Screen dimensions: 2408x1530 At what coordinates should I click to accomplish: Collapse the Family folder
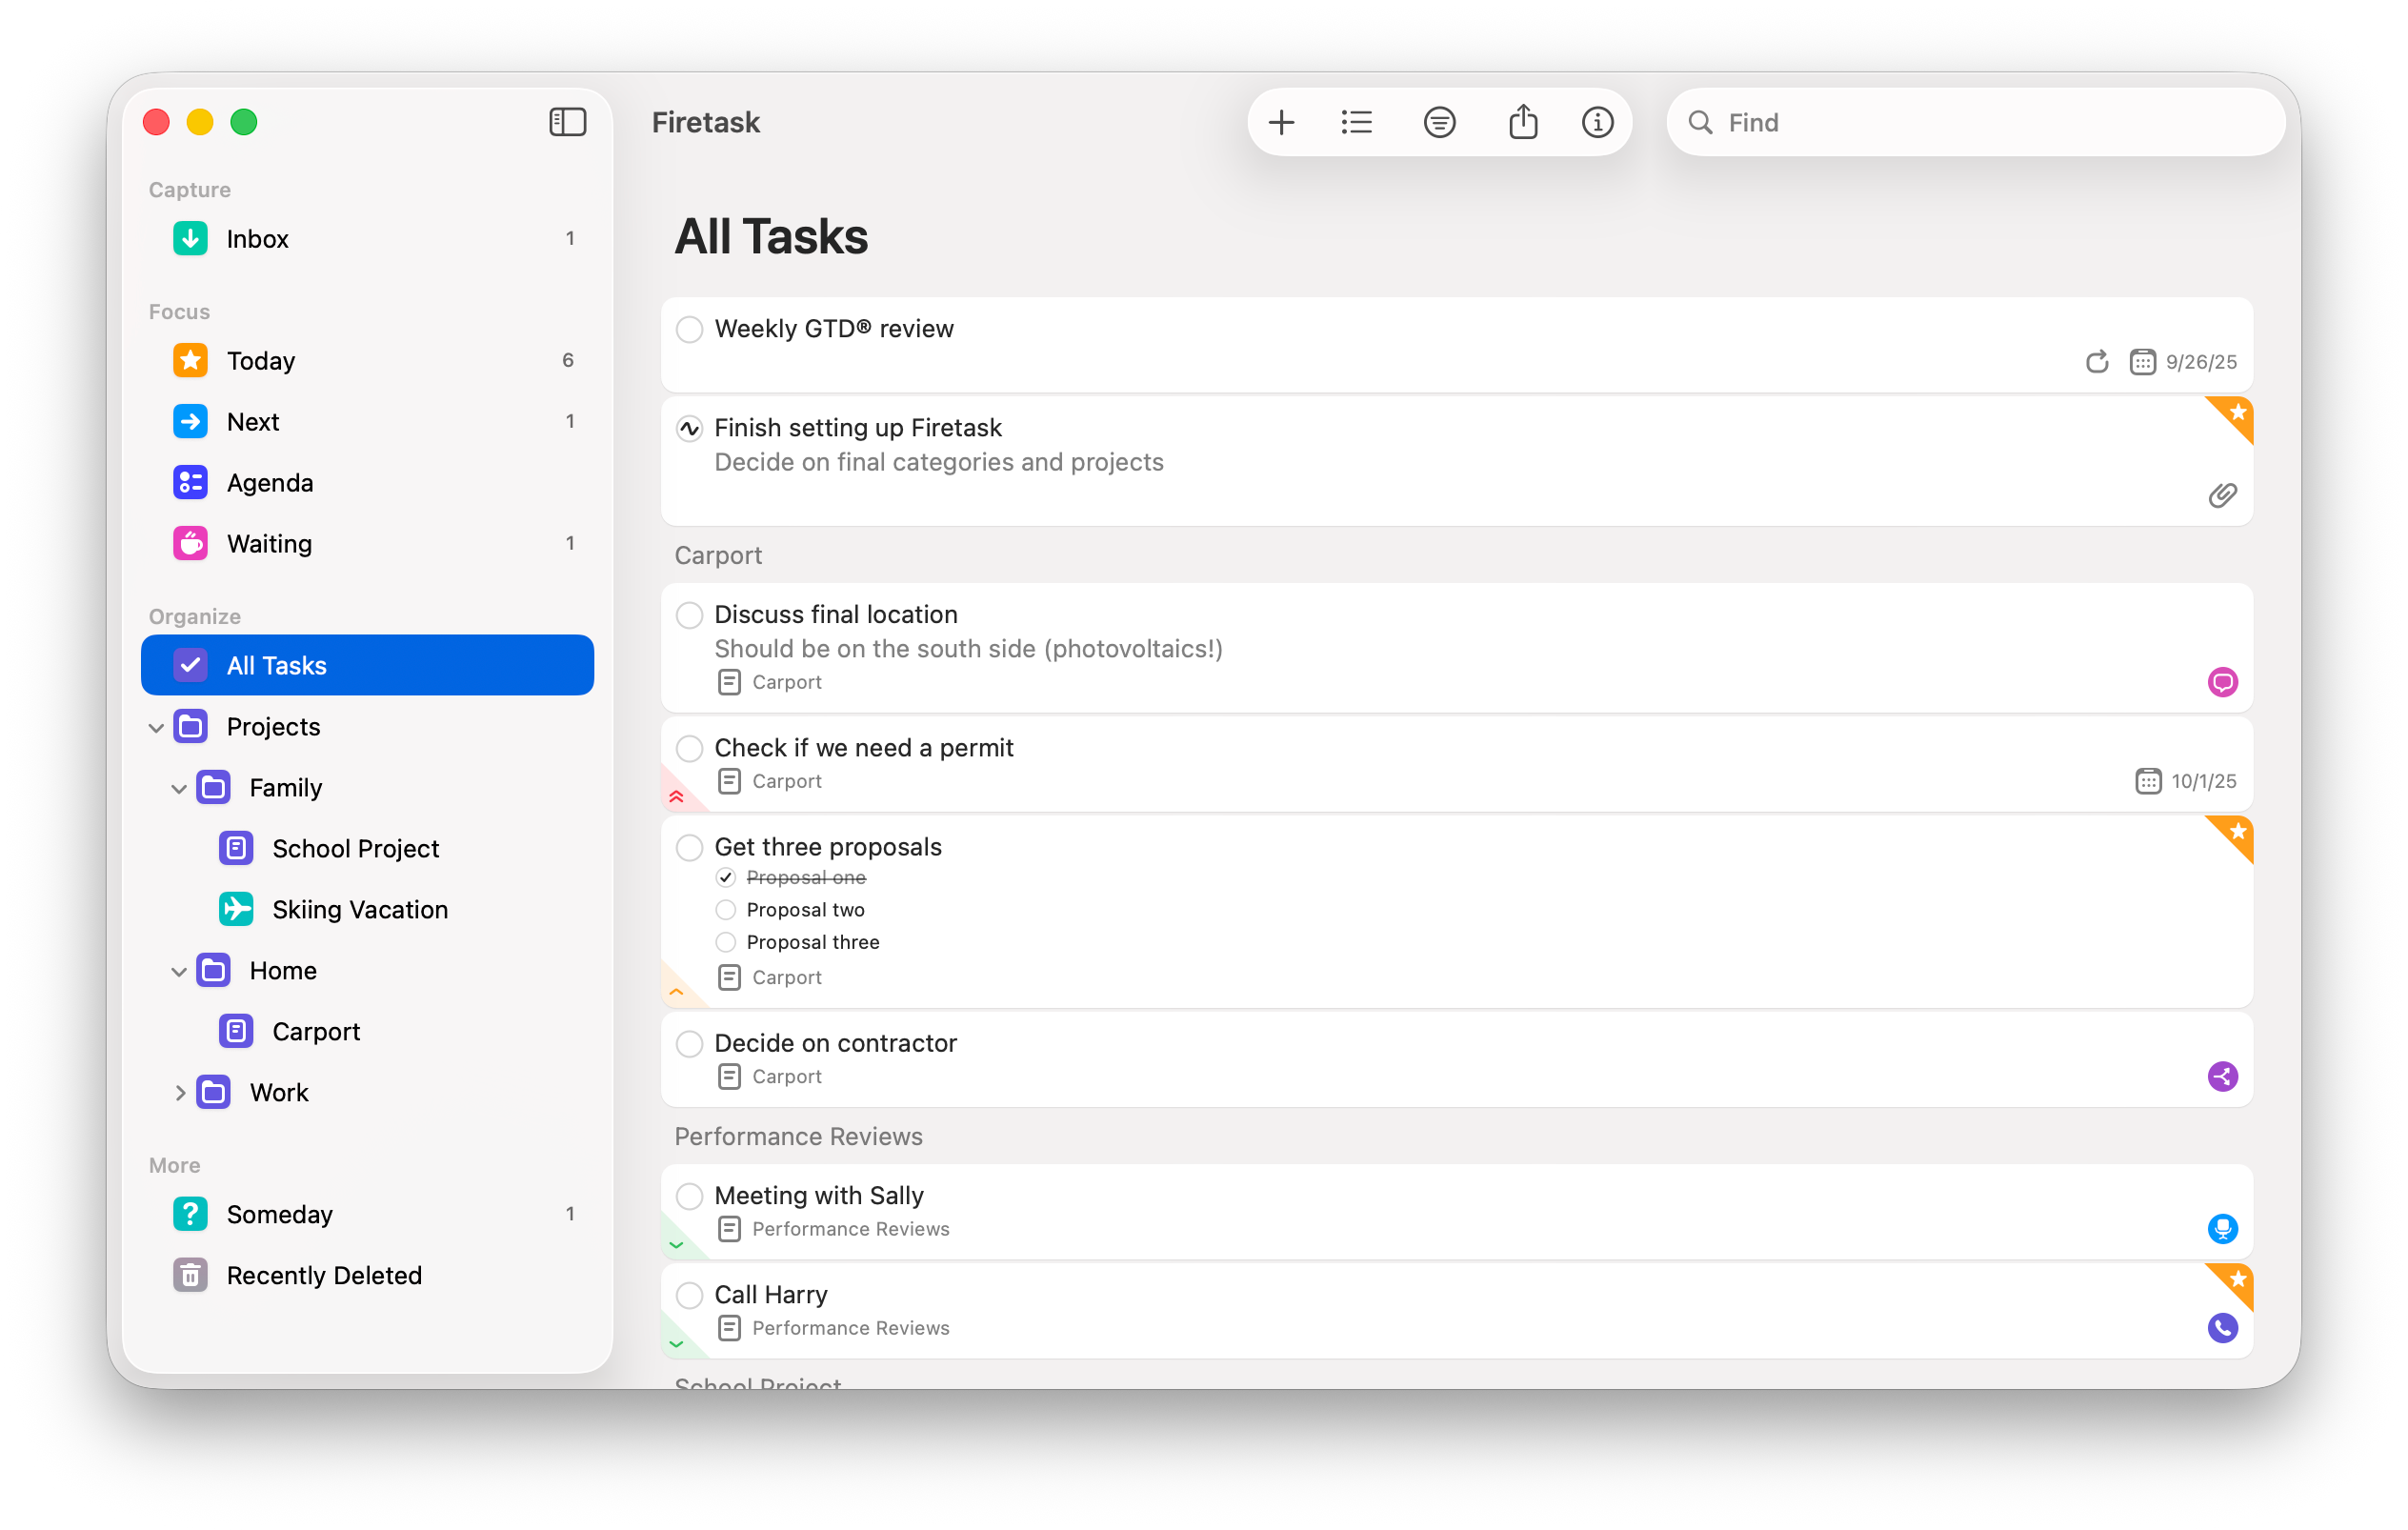click(x=179, y=788)
